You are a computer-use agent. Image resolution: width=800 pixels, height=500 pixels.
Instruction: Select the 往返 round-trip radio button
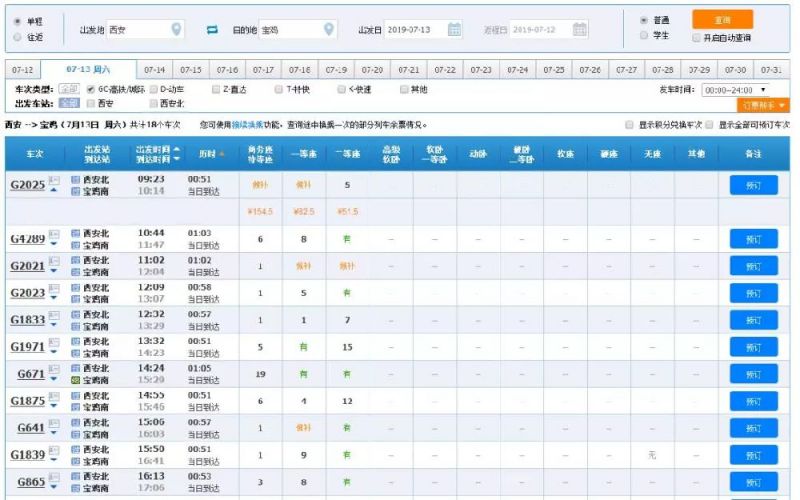click(17, 37)
